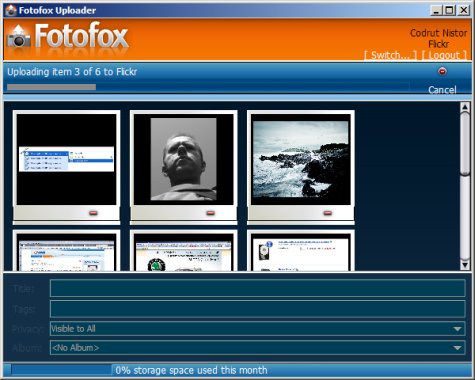This screenshot has height=380, width=475.
Task: Click the scrollbar up arrow
Action: [465, 107]
